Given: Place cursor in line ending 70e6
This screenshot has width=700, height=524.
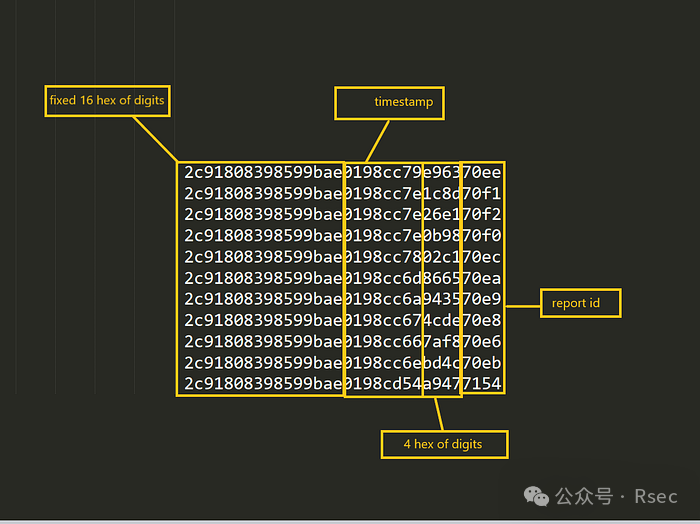Looking at the screenshot, I should tap(342, 342).
